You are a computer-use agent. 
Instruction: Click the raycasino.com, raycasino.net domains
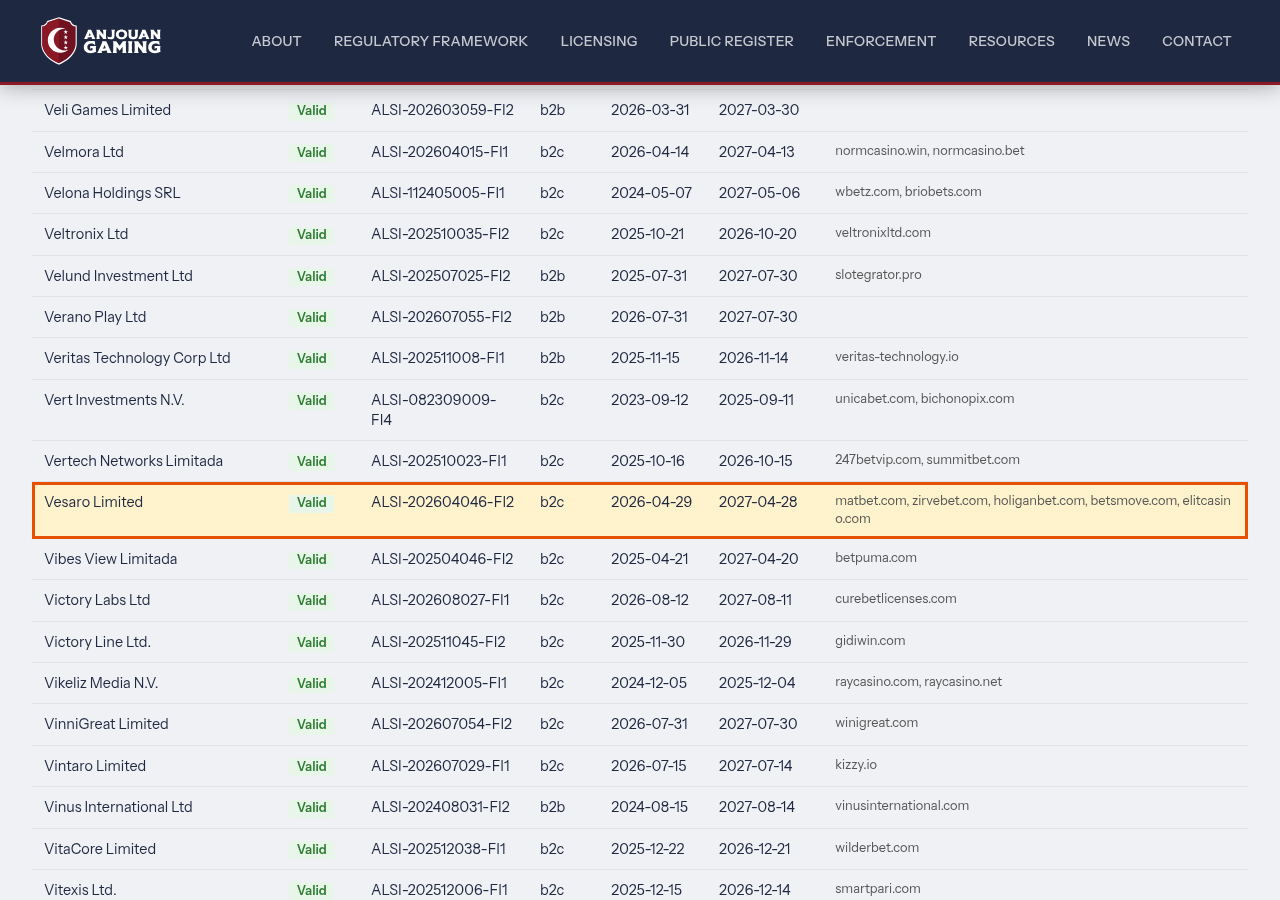(x=919, y=682)
